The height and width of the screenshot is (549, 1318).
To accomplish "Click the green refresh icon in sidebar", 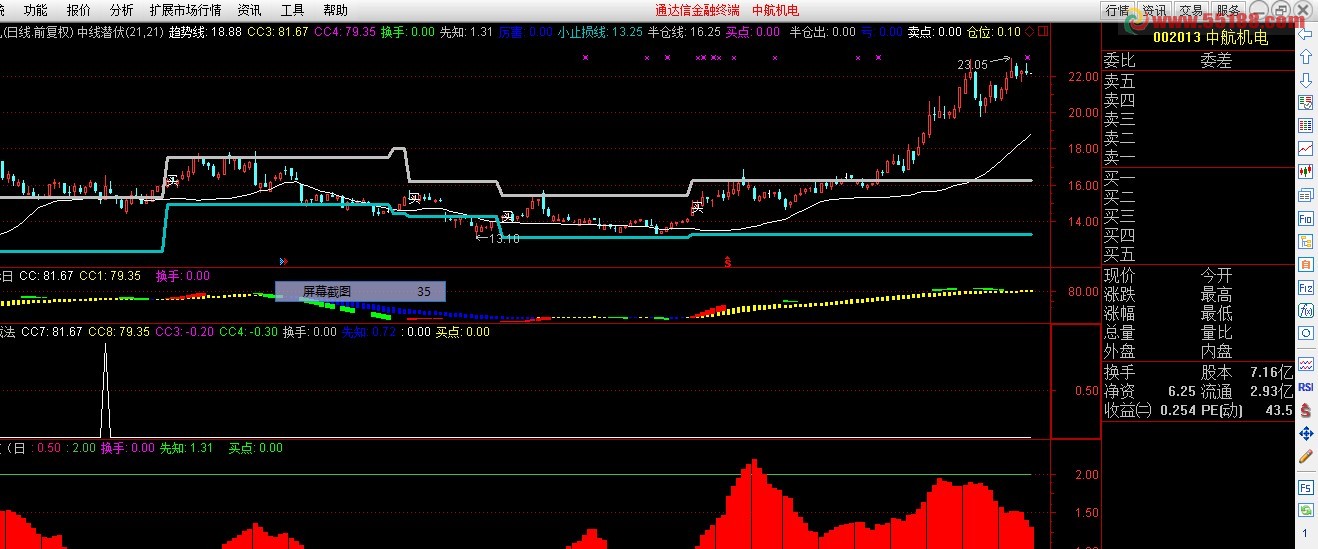I will [1305, 510].
